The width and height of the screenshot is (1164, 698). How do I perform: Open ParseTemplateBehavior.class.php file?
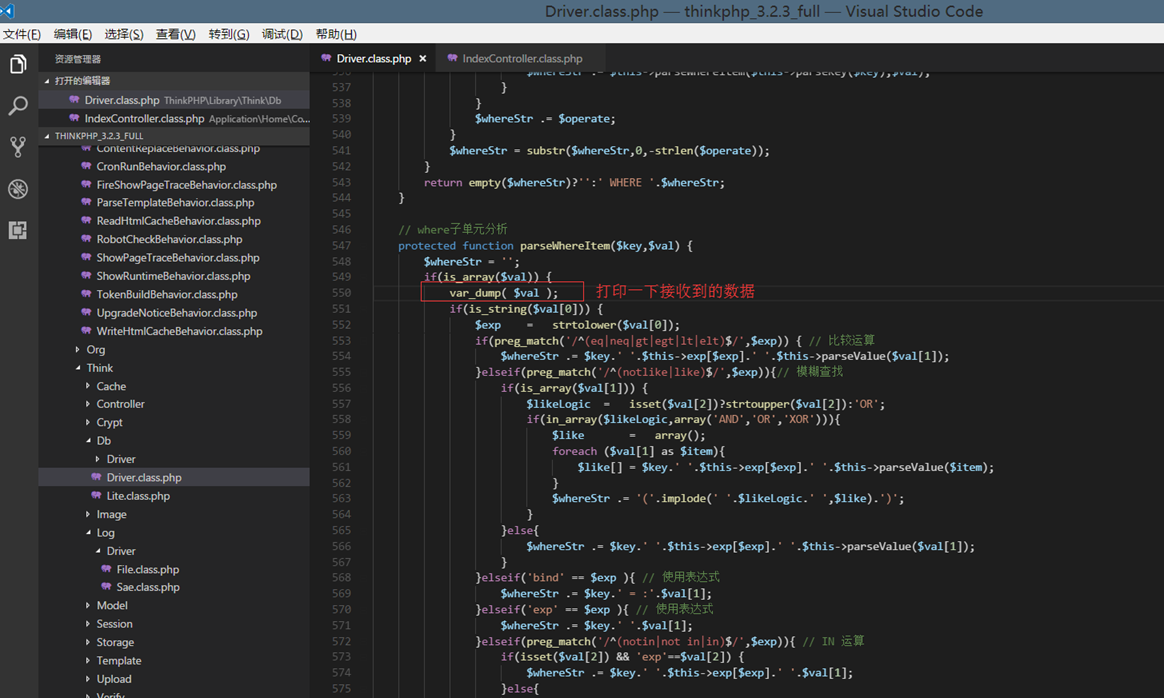tap(175, 203)
